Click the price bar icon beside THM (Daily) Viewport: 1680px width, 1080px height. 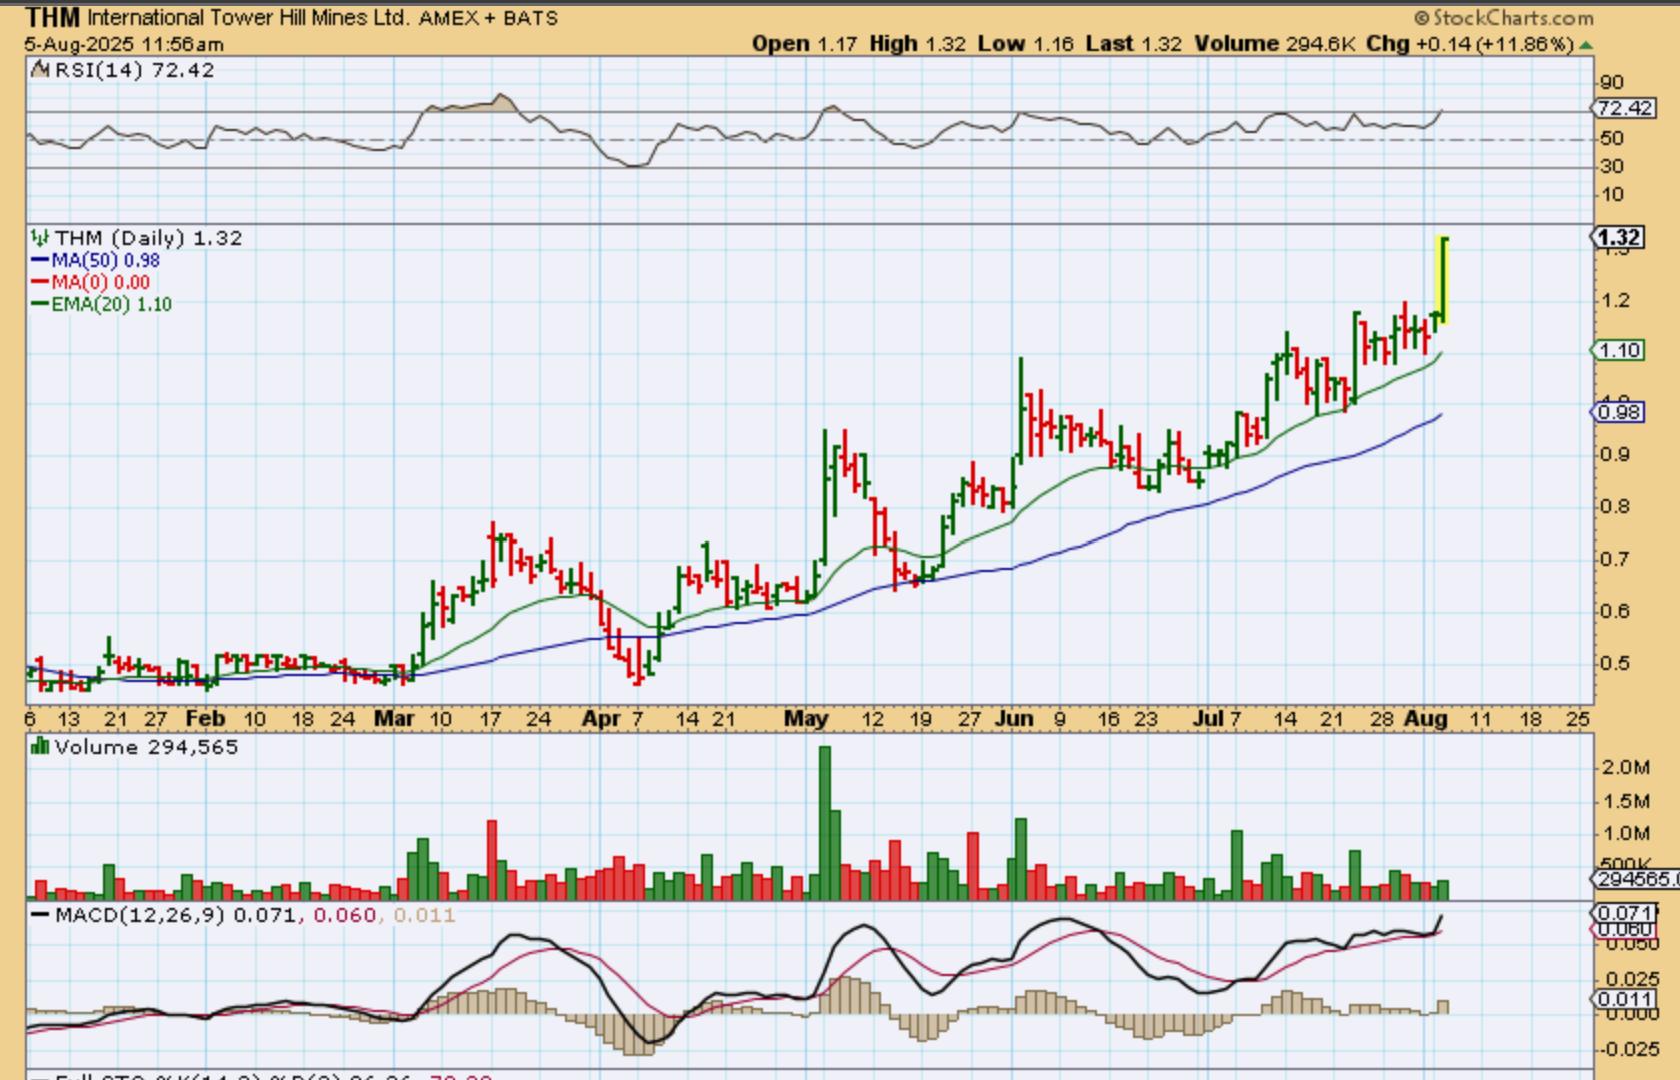coord(40,237)
